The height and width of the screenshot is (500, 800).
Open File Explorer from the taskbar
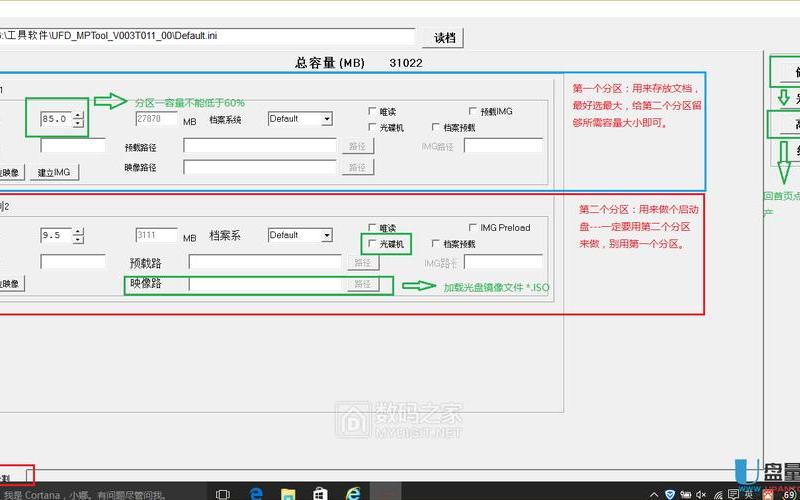(x=288, y=494)
